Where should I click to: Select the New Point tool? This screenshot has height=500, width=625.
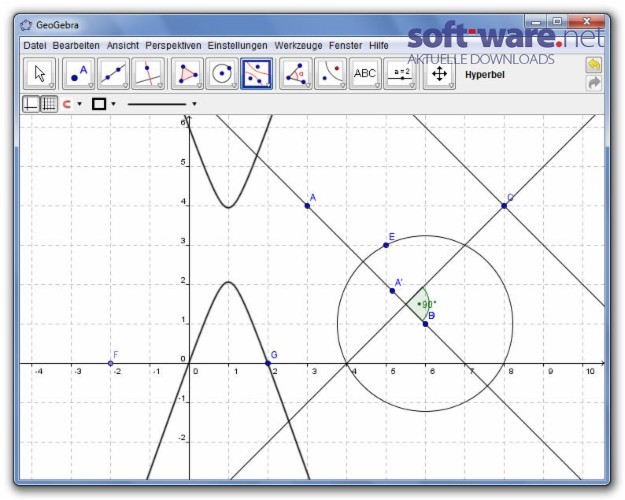tap(79, 74)
